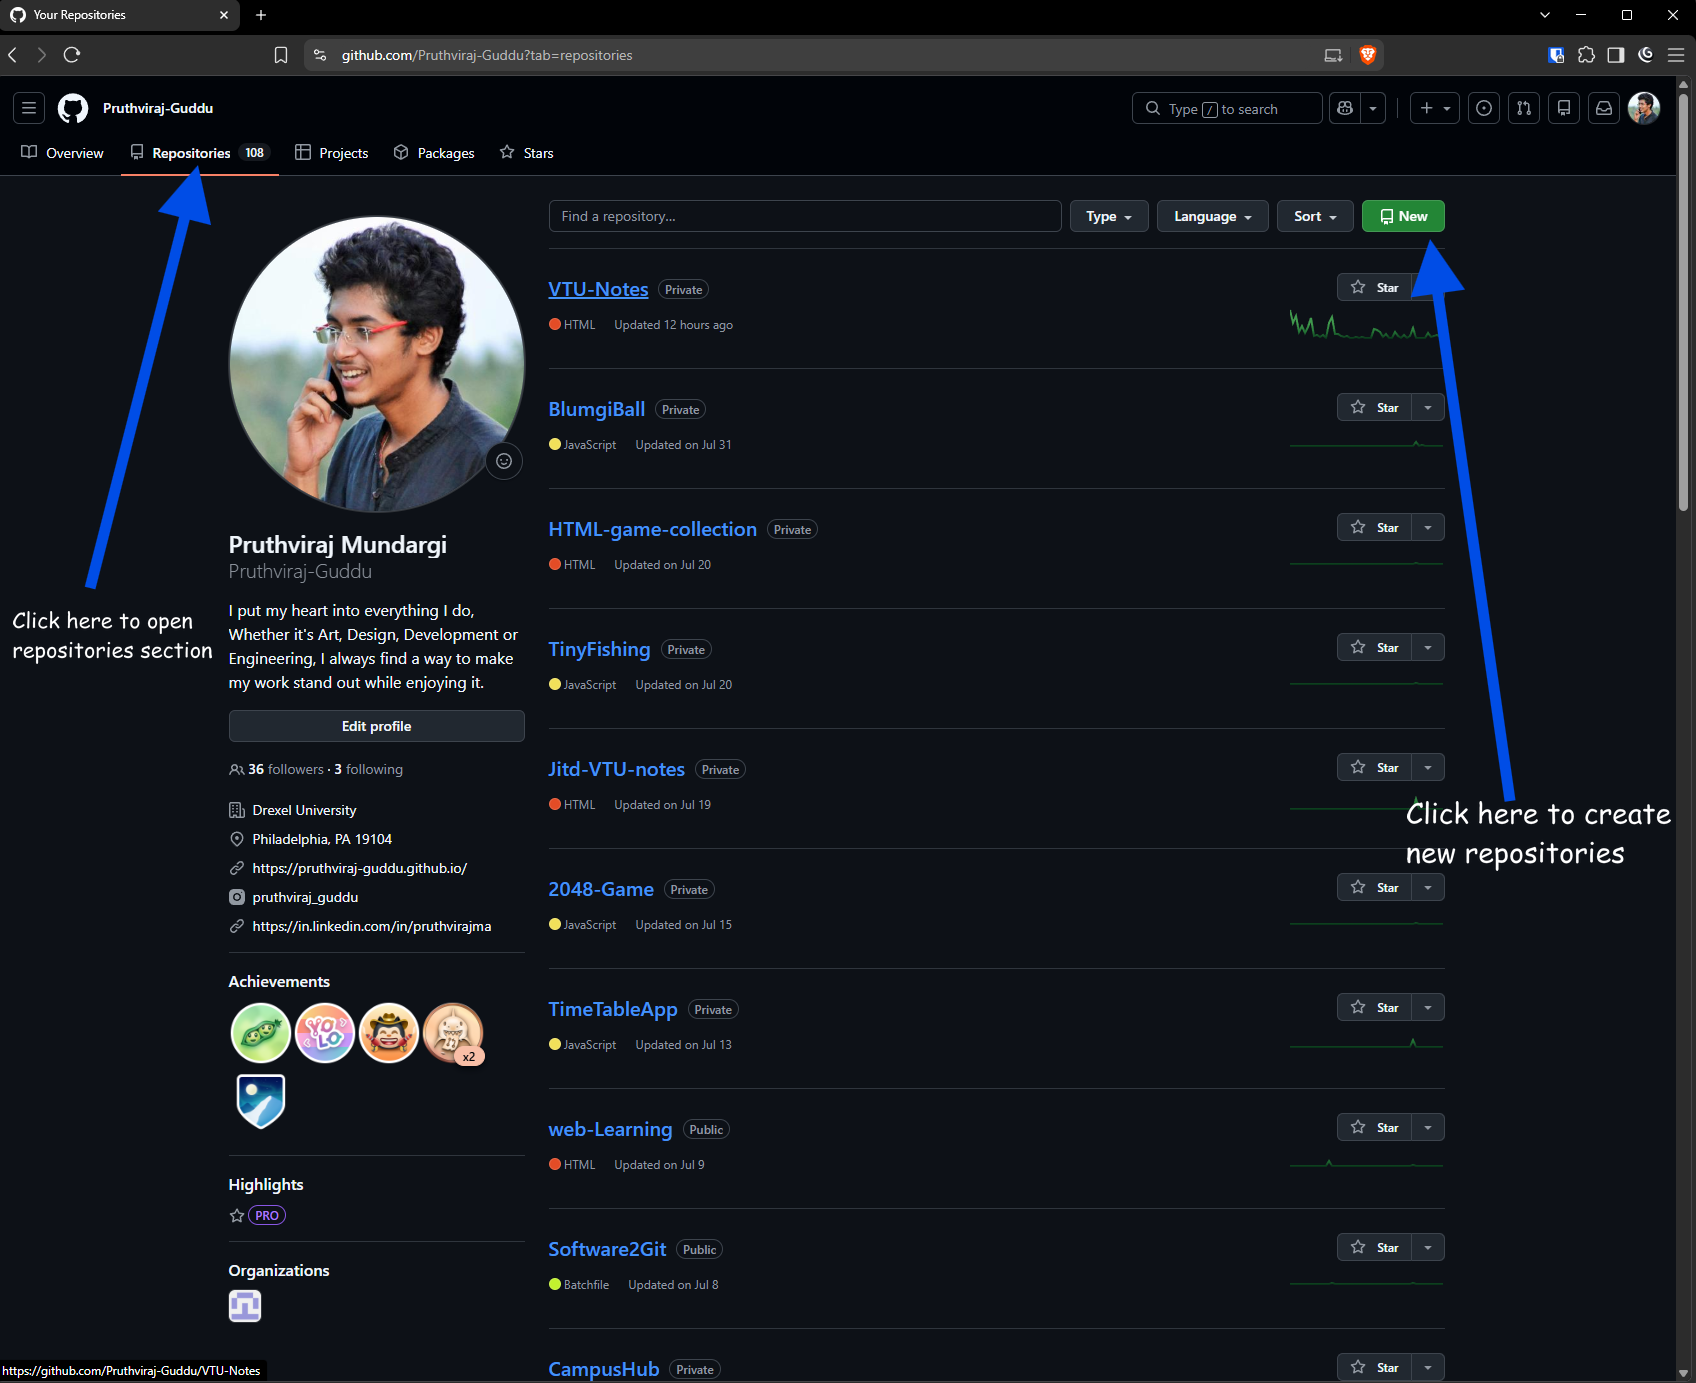Bookmark this page in the address bar
Screen dimensions: 1696x1383
[x=281, y=55]
